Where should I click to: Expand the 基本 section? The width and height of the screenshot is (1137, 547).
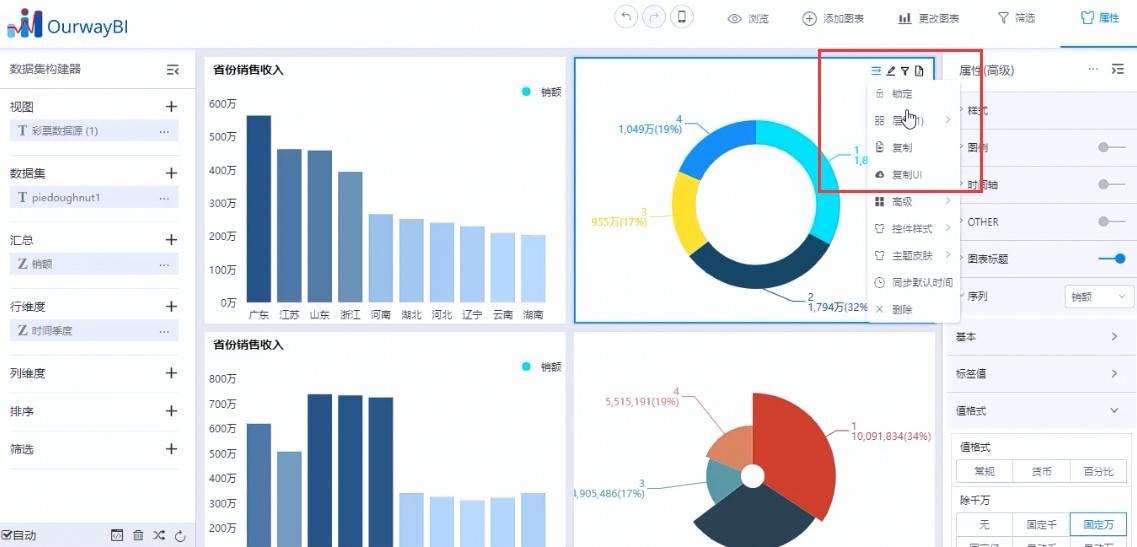click(1041, 337)
